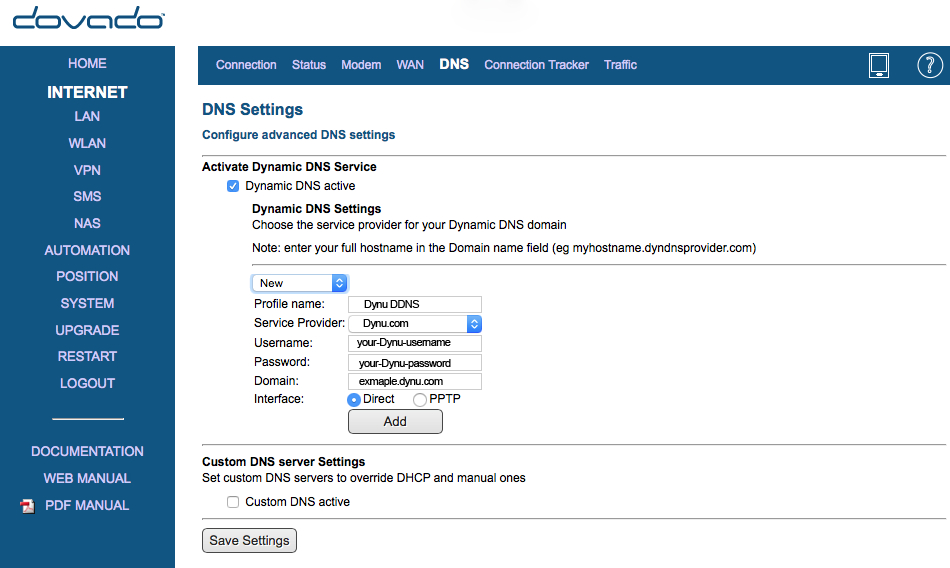
Task: Go to HOME in sidebar
Action: pos(87,64)
